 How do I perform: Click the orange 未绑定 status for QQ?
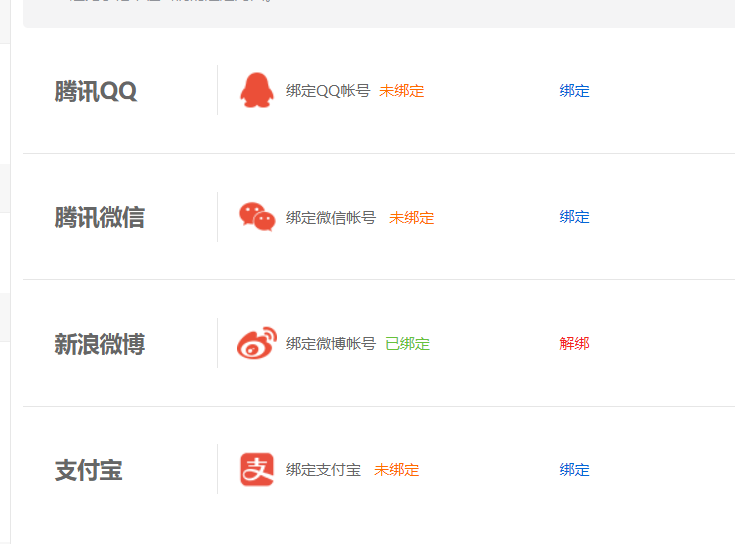coord(401,91)
